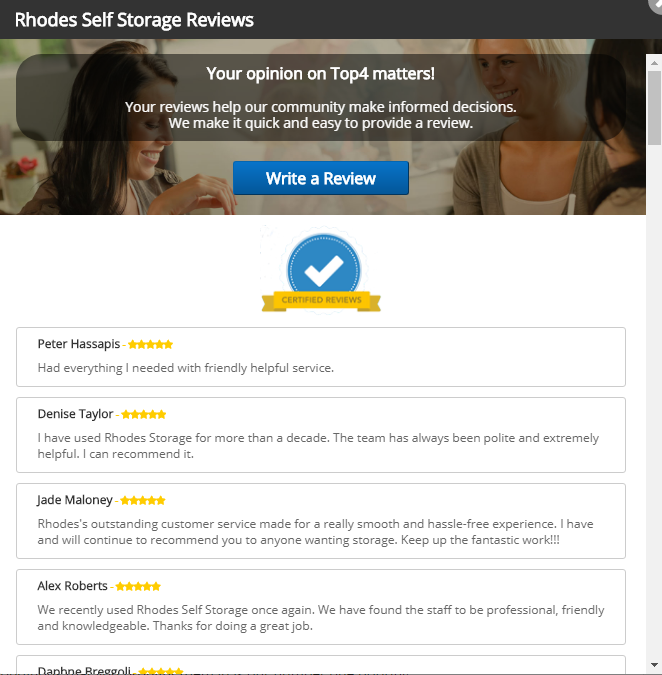
Task: Select the Peter Hassapis reviewer name
Action: [x=79, y=344]
